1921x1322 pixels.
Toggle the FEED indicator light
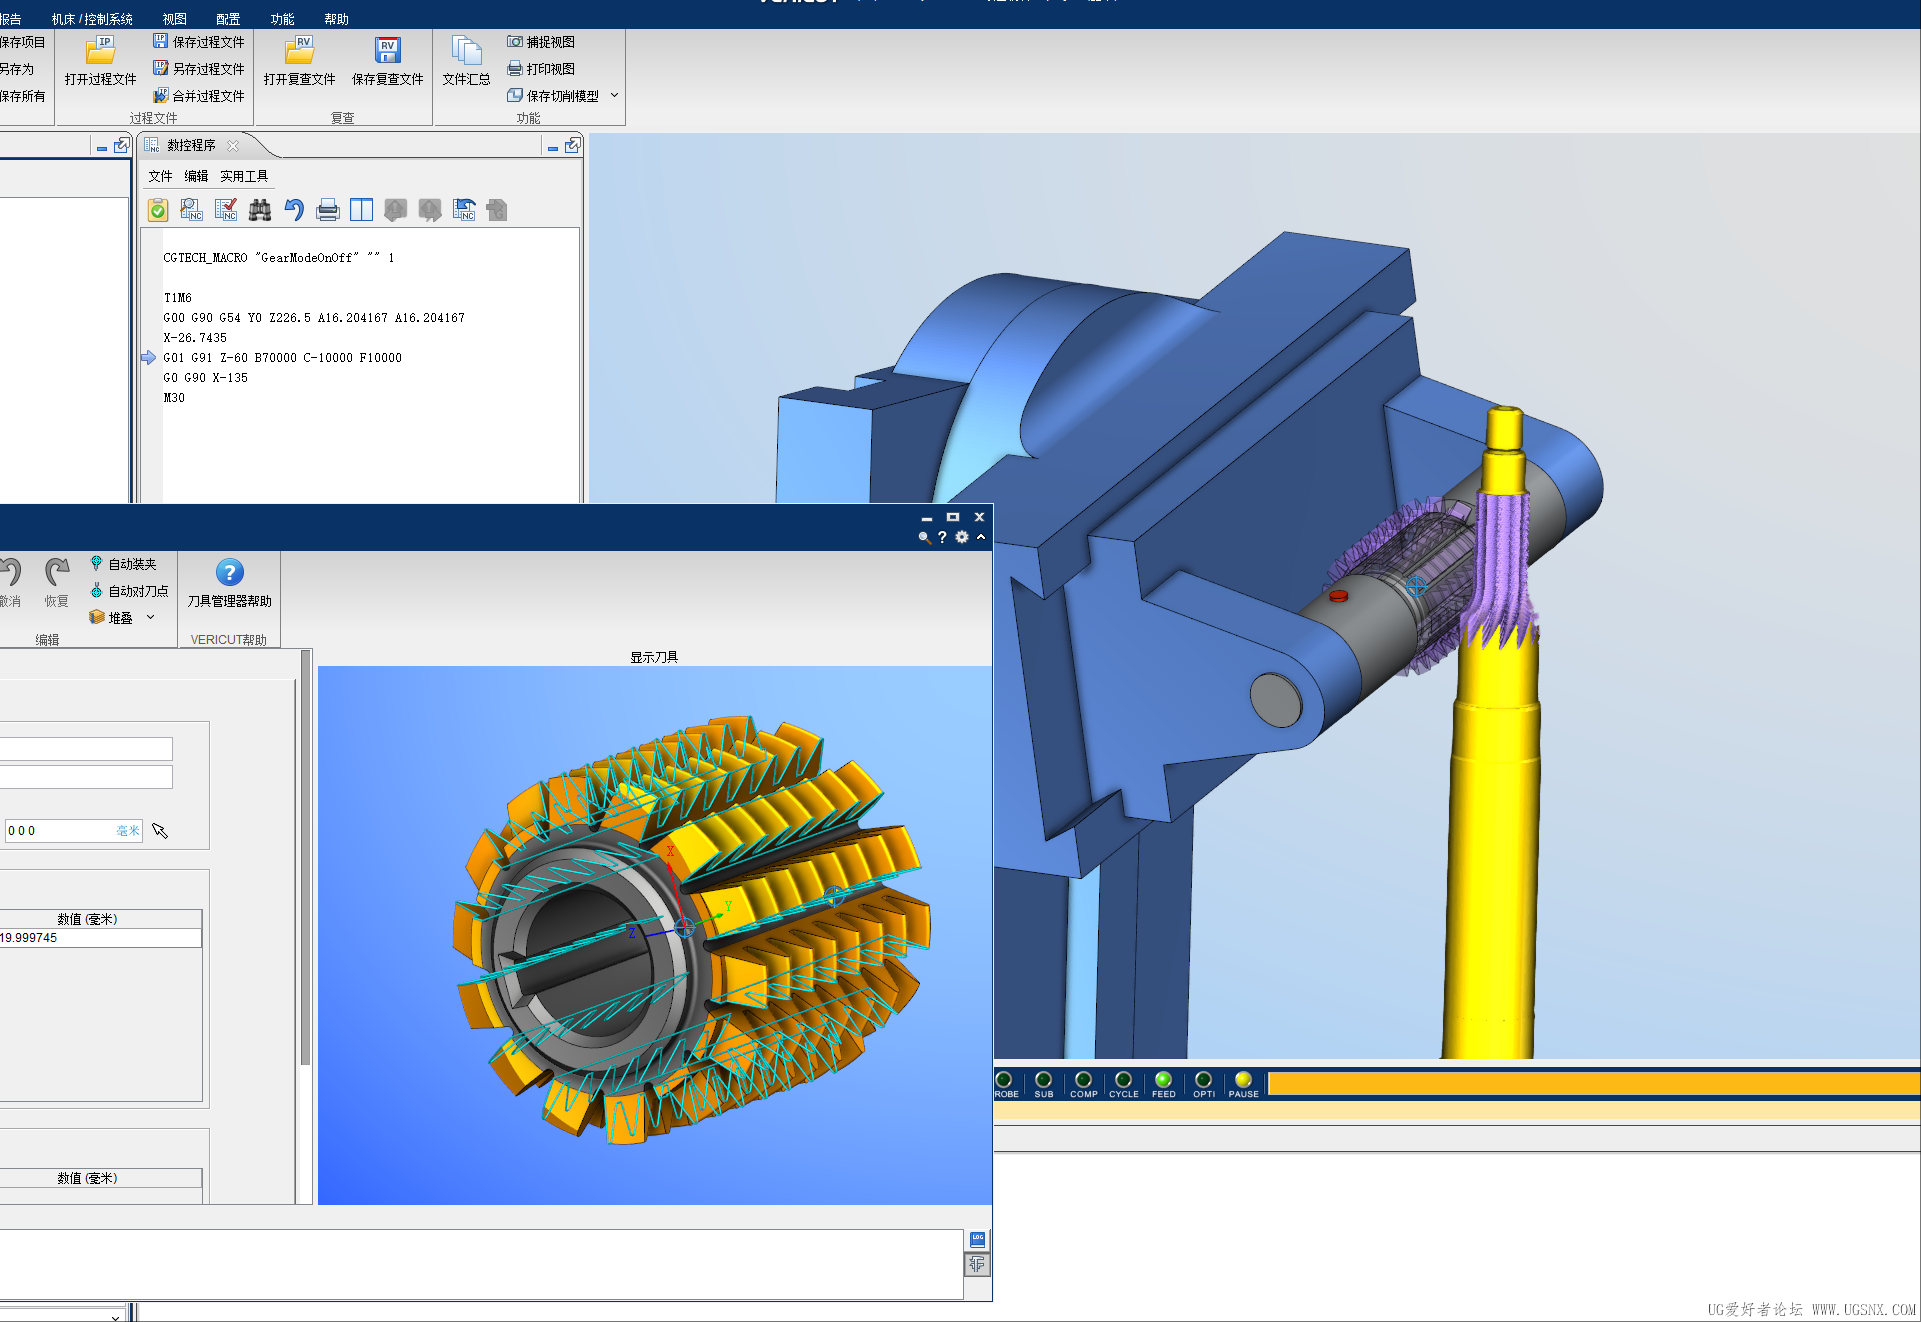point(1163,1080)
